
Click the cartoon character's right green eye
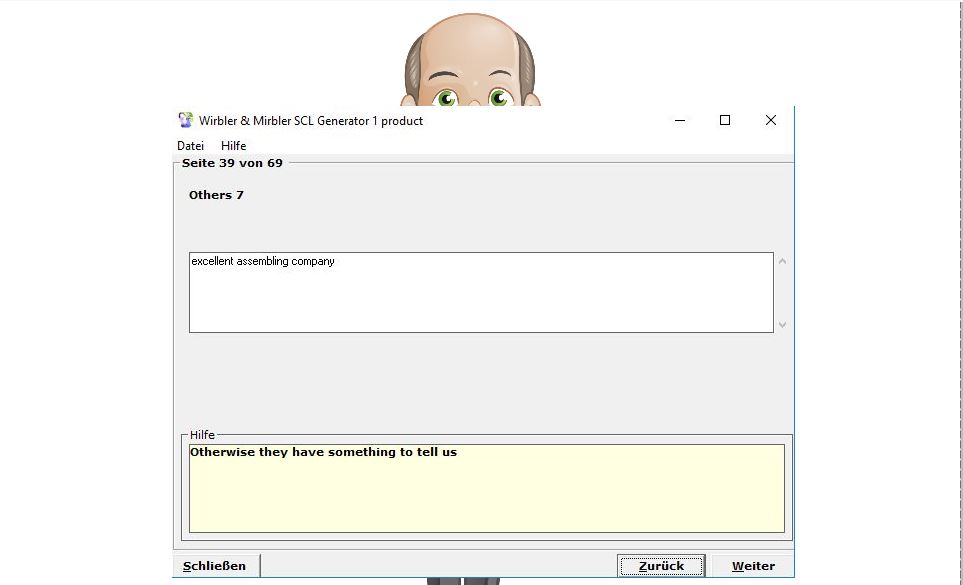point(499,98)
